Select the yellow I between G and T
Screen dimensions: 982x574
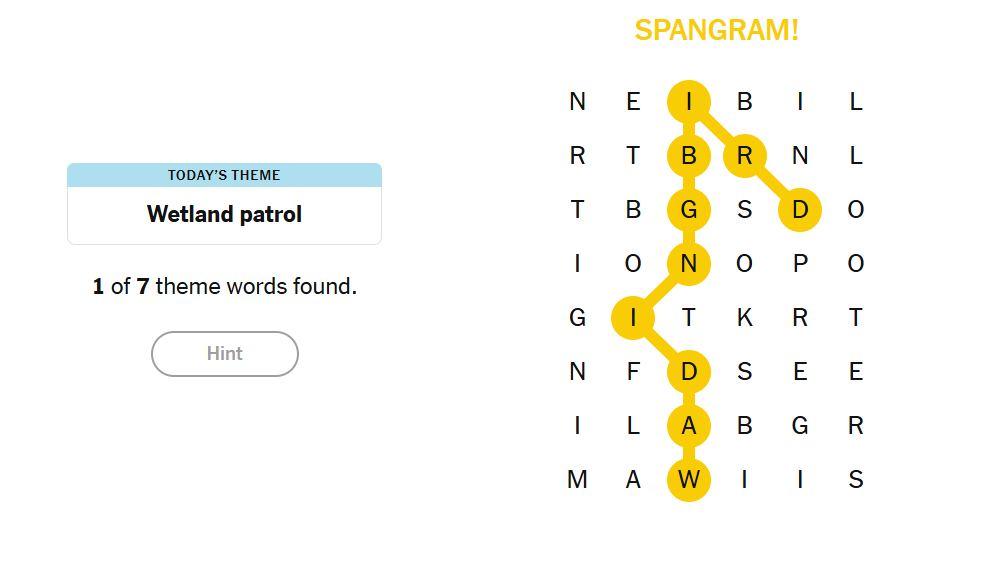pyautogui.click(x=633, y=317)
